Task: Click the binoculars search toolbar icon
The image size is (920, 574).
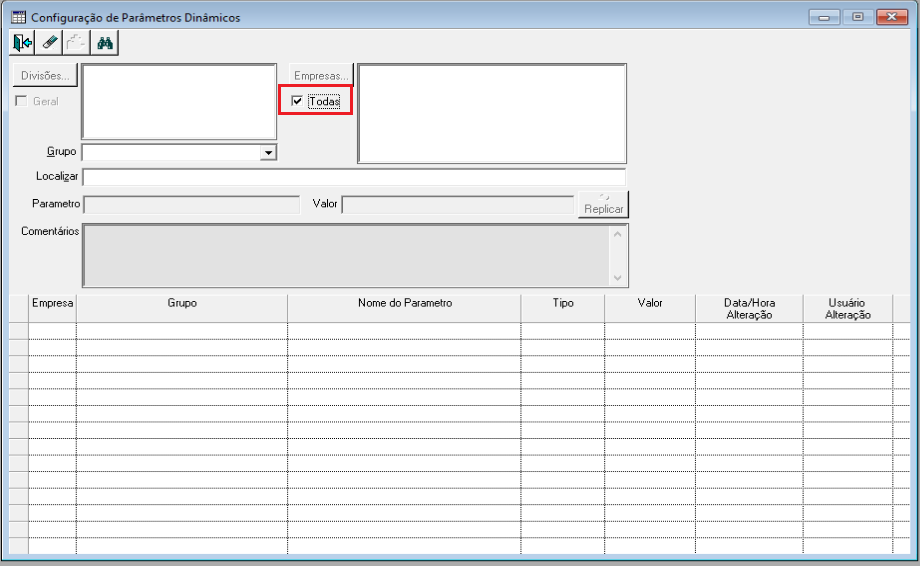Action: pyautogui.click(x=105, y=43)
